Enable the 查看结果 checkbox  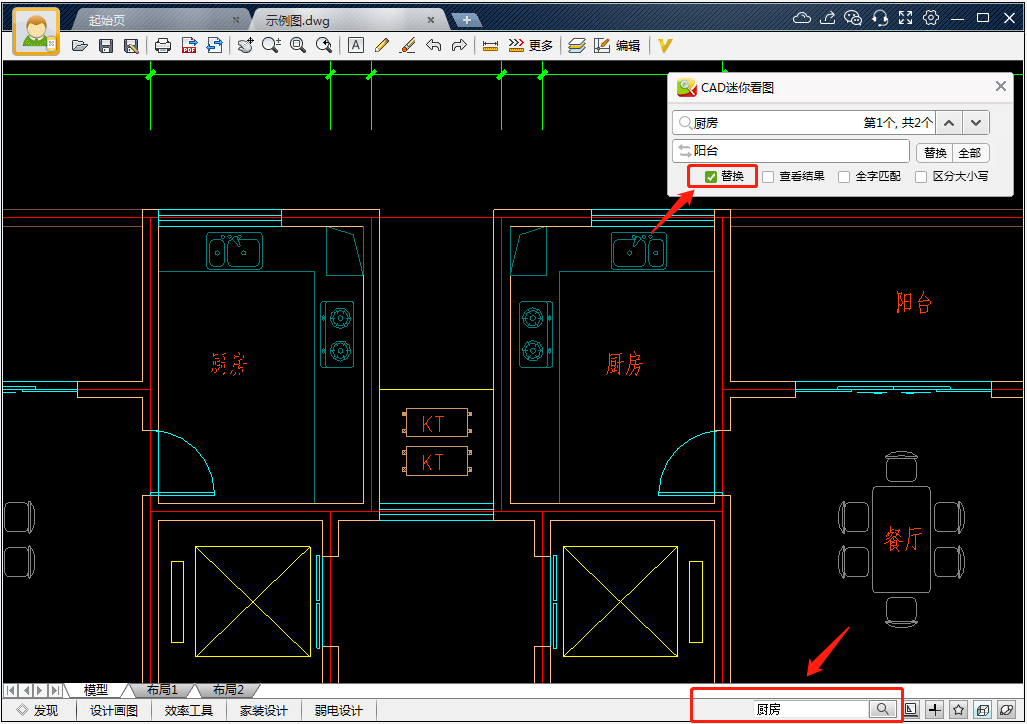[769, 177]
